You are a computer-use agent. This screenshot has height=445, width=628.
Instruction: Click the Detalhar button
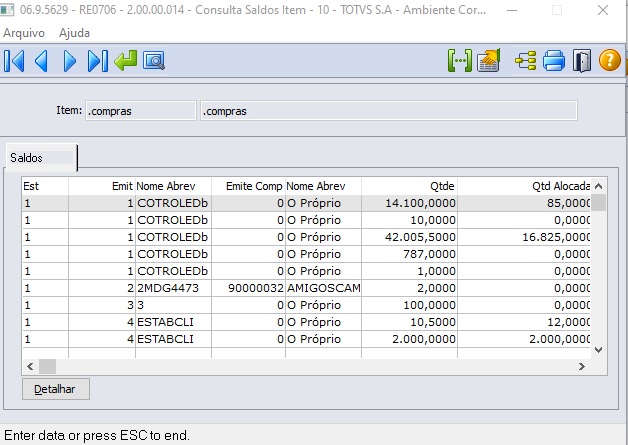pyautogui.click(x=56, y=389)
